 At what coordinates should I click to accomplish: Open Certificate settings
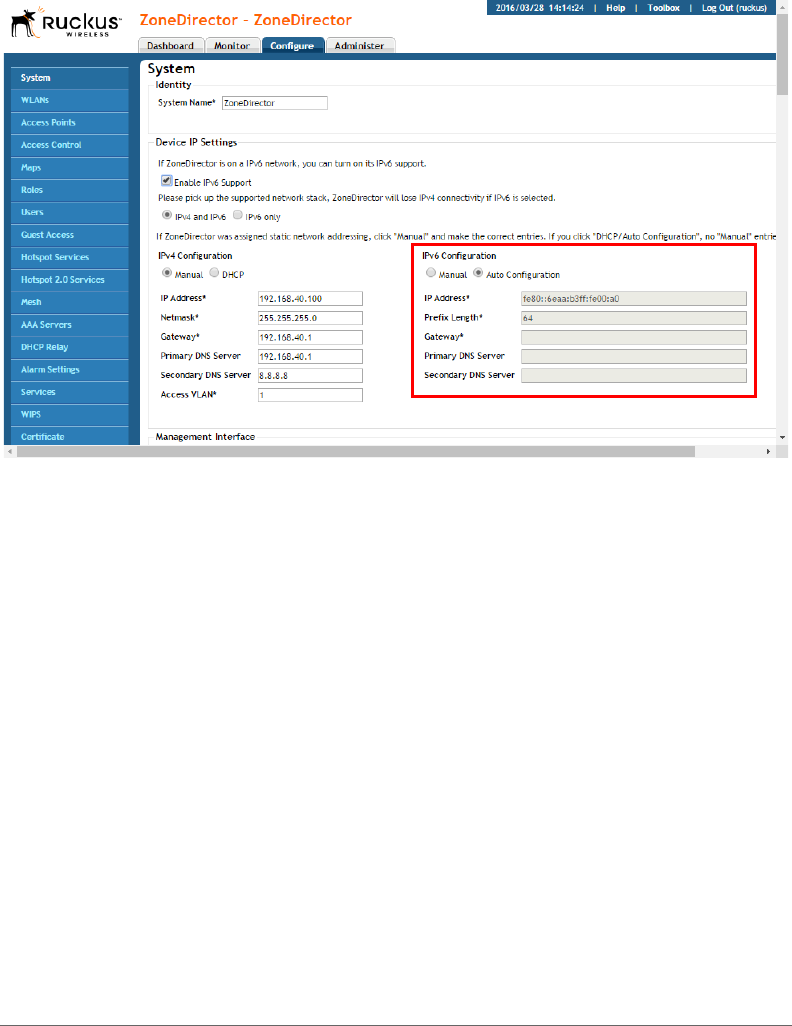point(69,436)
